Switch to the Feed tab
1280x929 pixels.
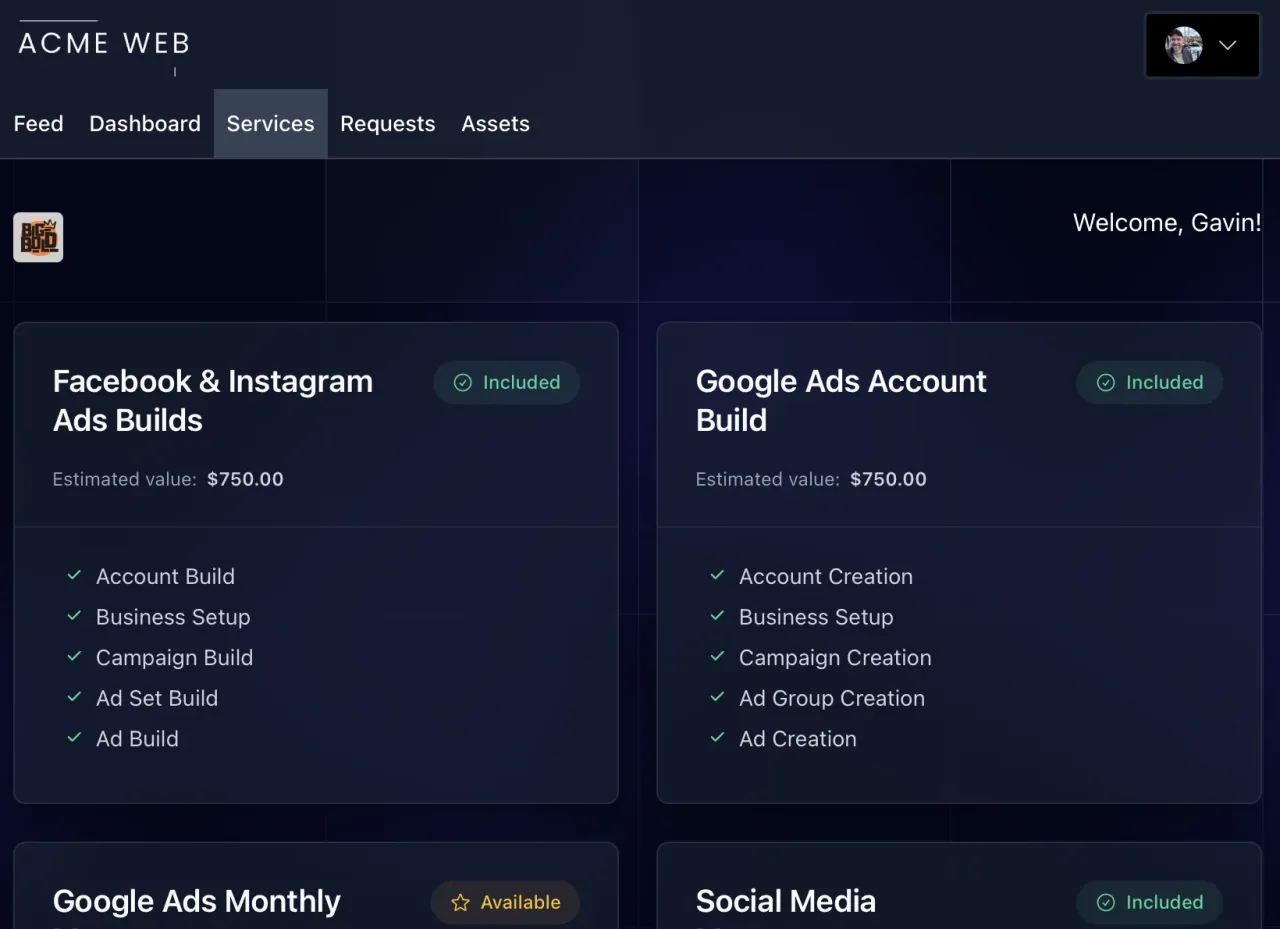38,124
